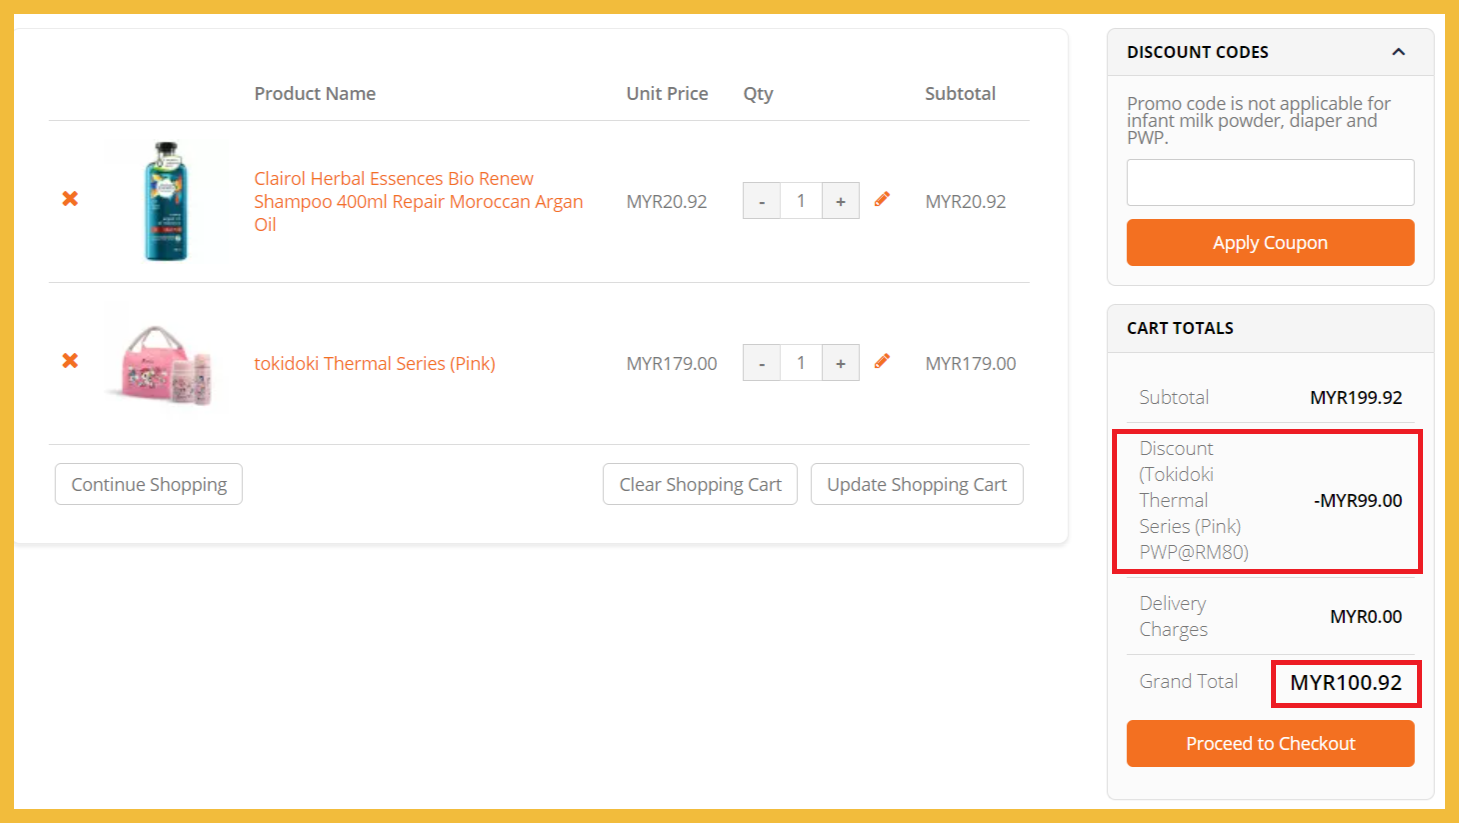Screen dimensions: 1459x823
Task: Decrease tokidoki quantity with minus button
Action: 762,363
